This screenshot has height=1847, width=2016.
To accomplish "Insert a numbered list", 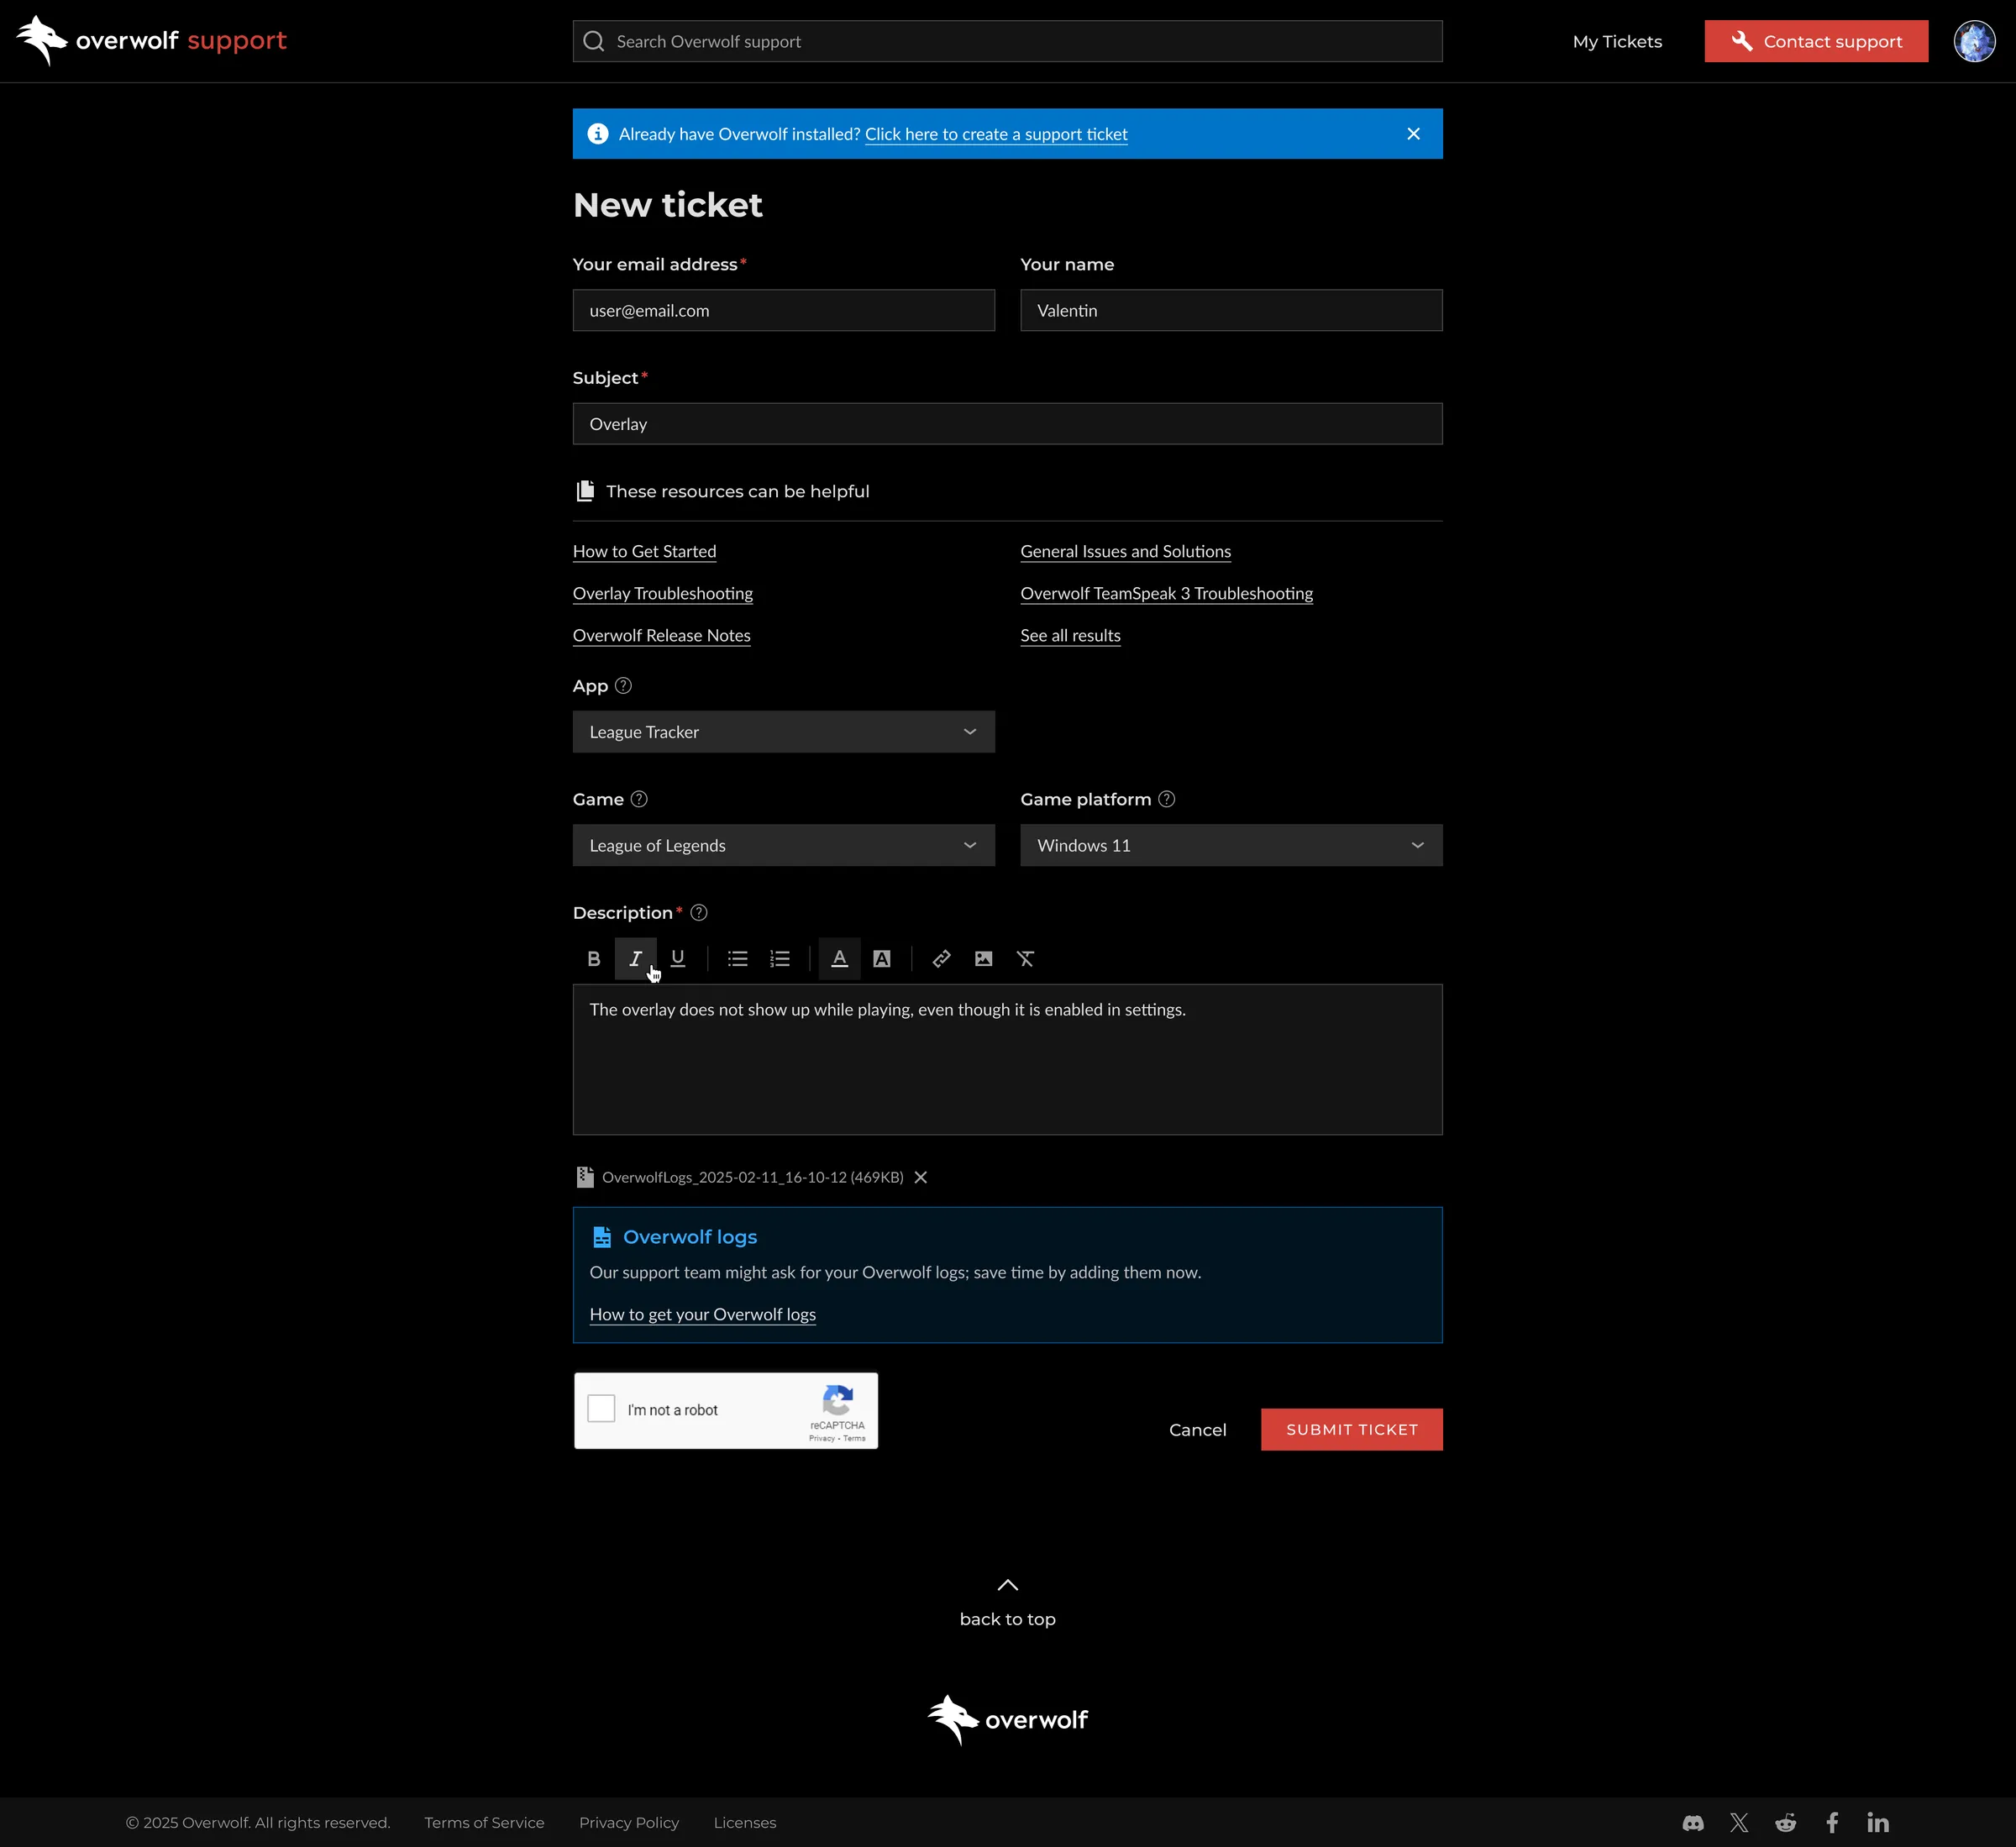I will (780, 959).
